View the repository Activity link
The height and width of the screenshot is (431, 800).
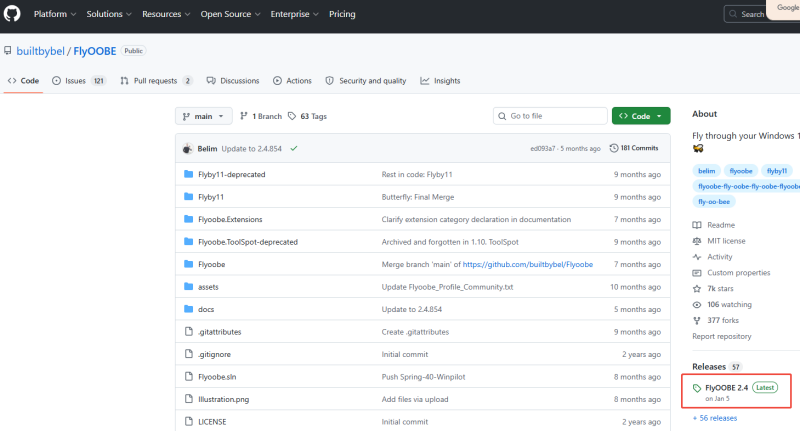coord(712,257)
